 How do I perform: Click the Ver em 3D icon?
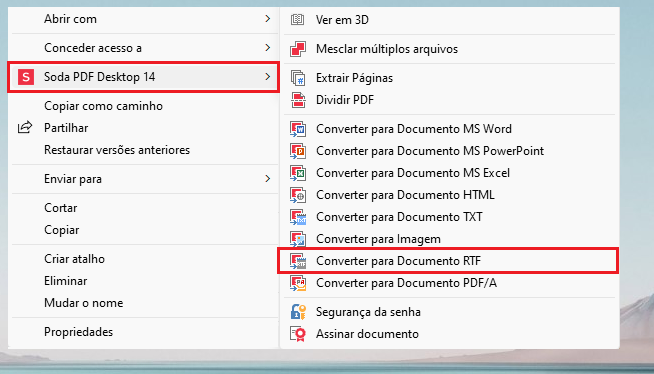tap(297, 19)
